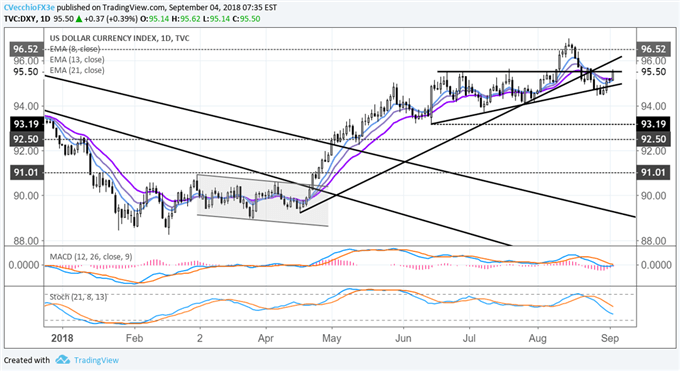Click the EMA (8, close) indicator legend
680x371 pixels.
pyautogui.click(x=75, y=49)
